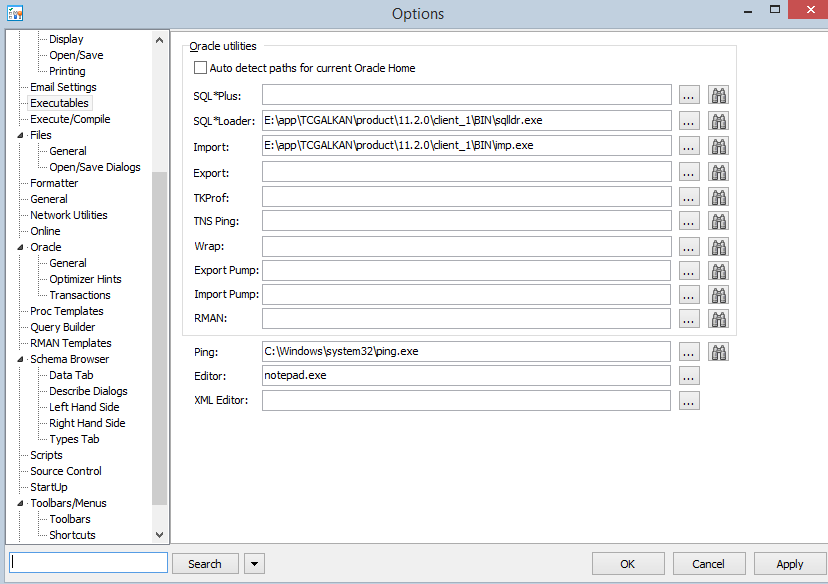Screen dimensions: 828x584
Task: Collapse the Files tree node
Action: click(21, 135)
